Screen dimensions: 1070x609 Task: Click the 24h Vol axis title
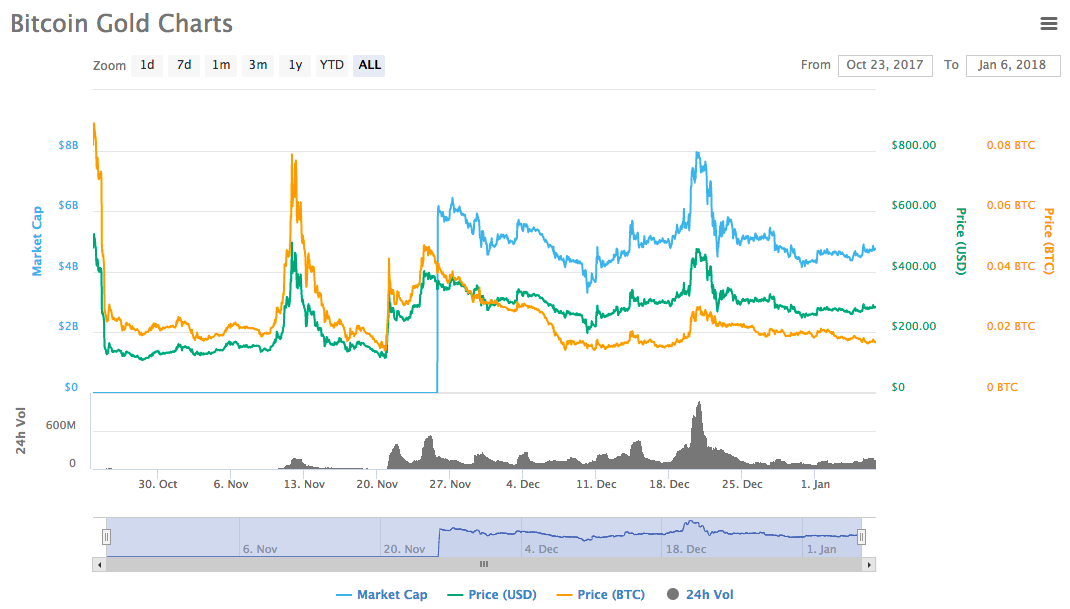[x=21, y=431]
